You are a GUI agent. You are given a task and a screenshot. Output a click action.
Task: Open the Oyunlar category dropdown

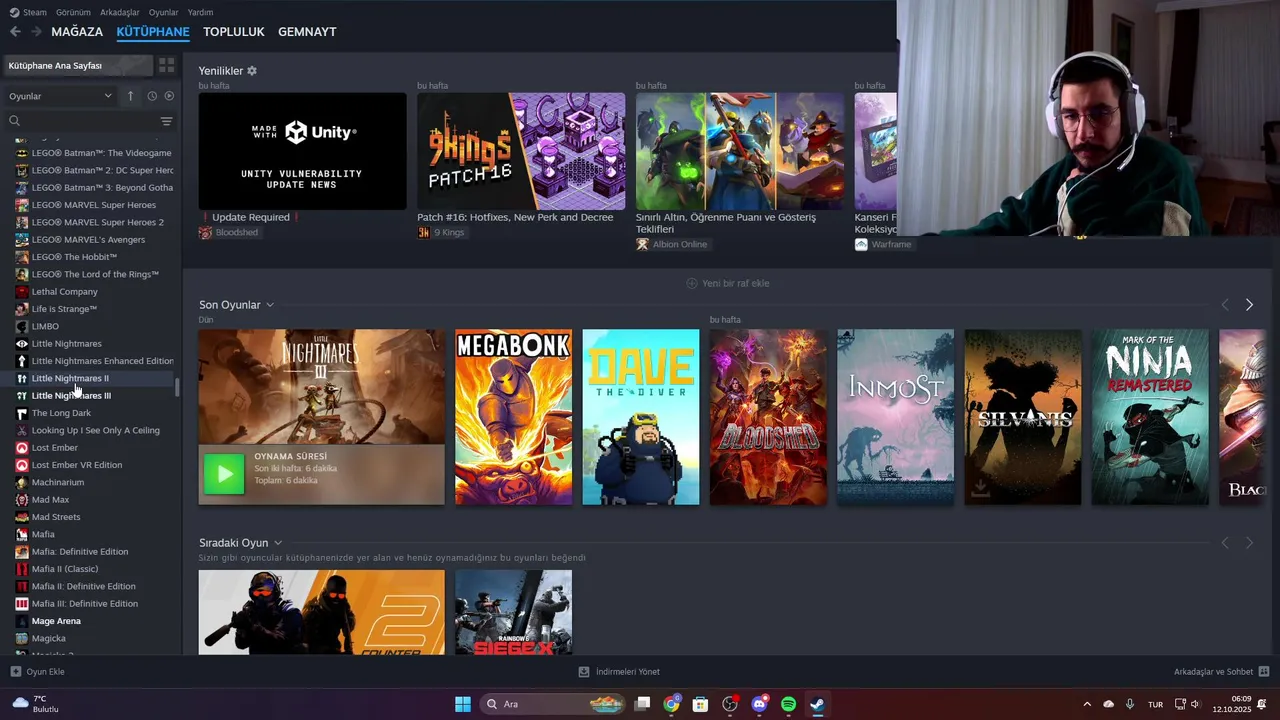pyautogui.click(x=60, y=96)
